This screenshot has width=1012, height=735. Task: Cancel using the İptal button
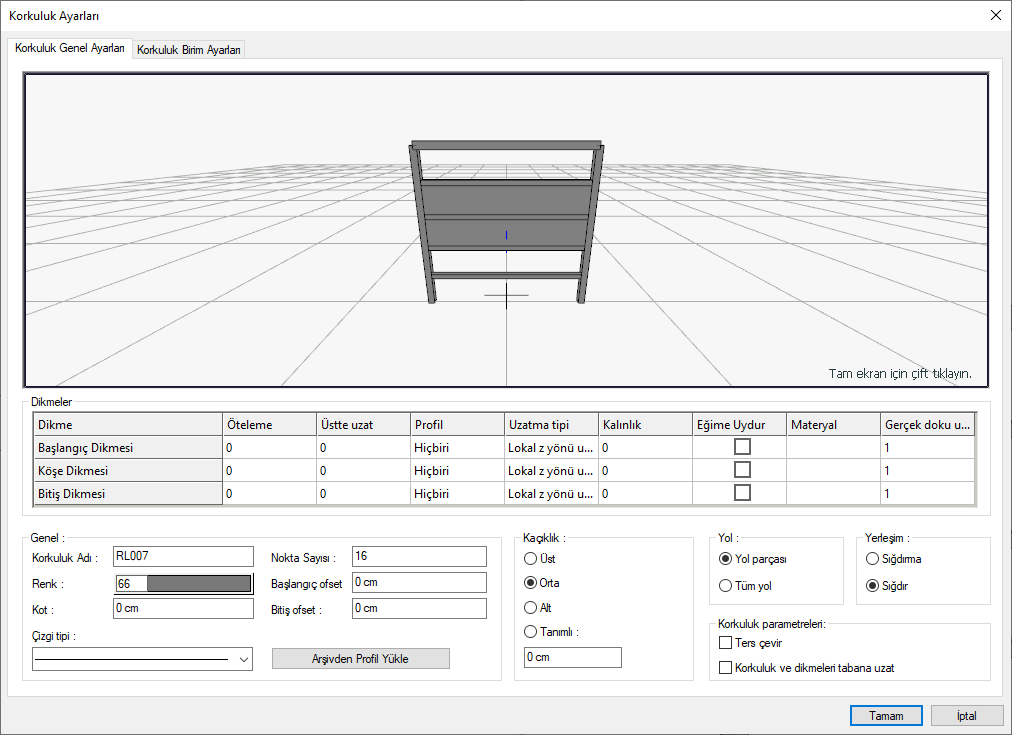(966, 716)
